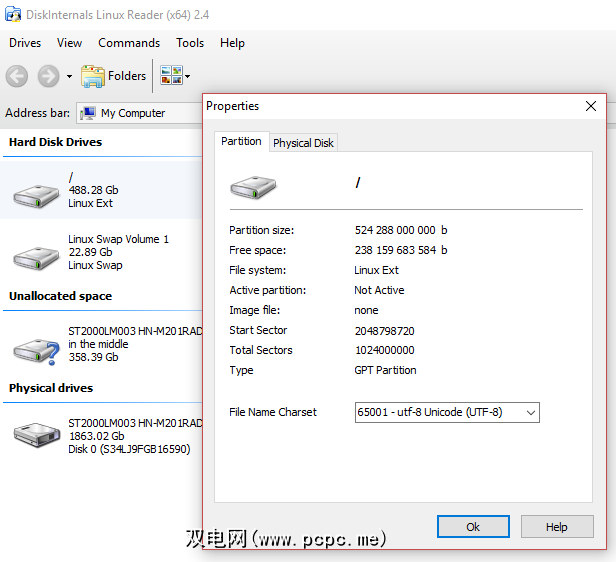The height and width of the screenshot is (562, 616).
Task: Click the My Computer address bar field
Action: (139, 113)
